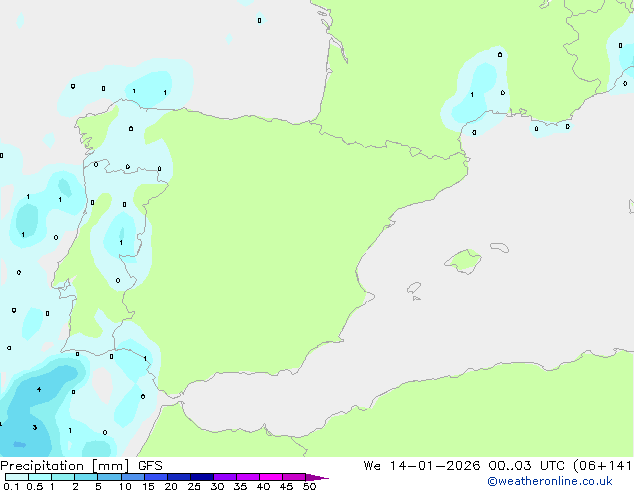634x490 pixels.
Task: Click the legend swatch between 0.1 and 0.5
Action: tap(17, 477)
